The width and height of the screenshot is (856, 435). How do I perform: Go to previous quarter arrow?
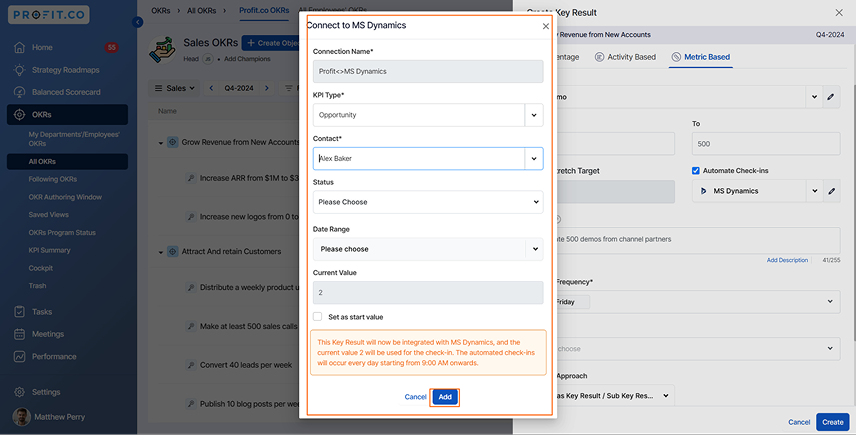click(211, 88)
